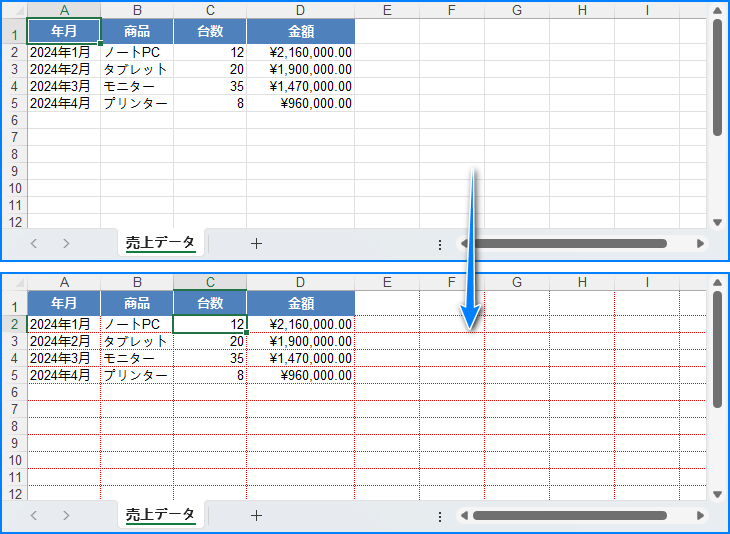Open the 売上データ sheet tab in bottom window

tap(160, 514)
